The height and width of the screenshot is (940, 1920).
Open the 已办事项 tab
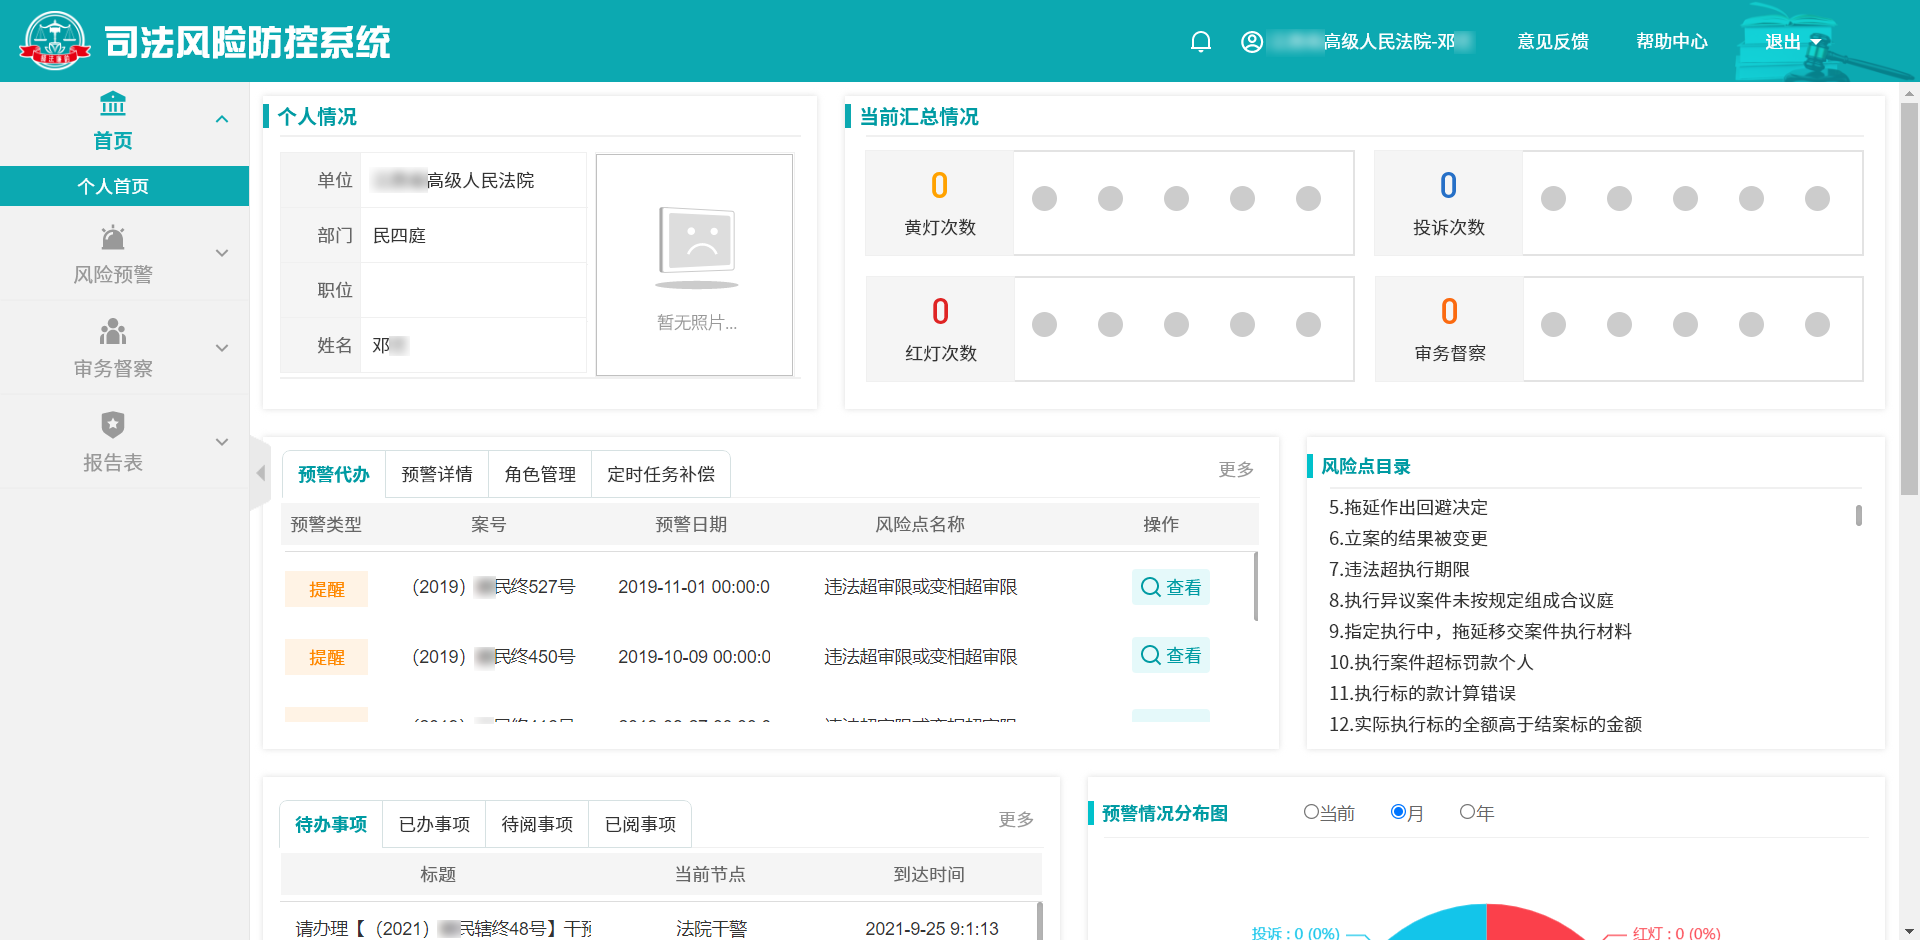pyautogui.click(x=433, y=823)
